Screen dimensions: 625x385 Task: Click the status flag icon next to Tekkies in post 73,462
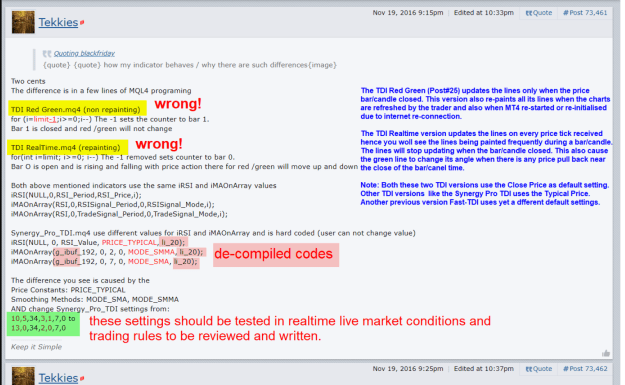[x=82, y=378]
